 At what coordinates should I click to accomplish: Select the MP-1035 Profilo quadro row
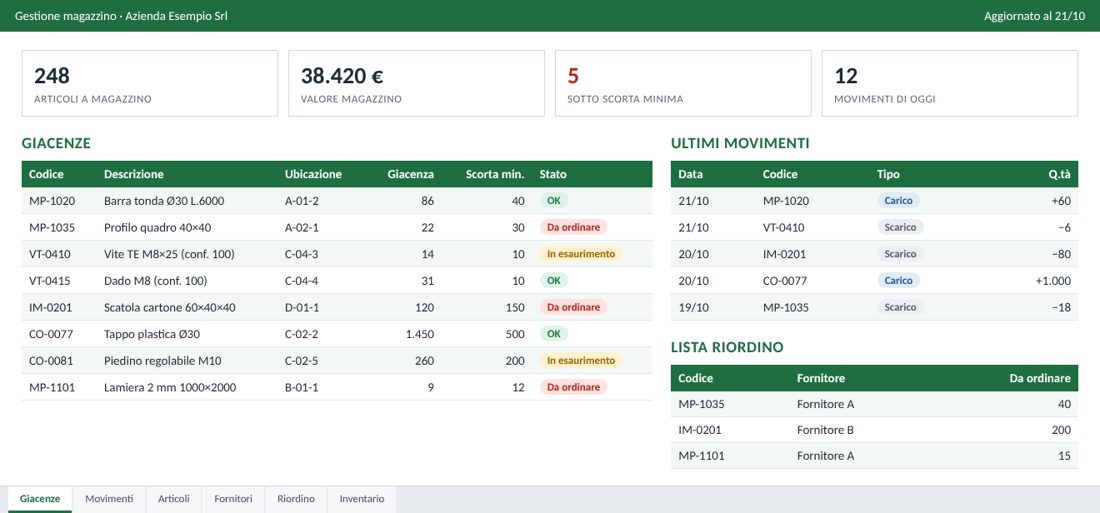(x=337, y=227)
